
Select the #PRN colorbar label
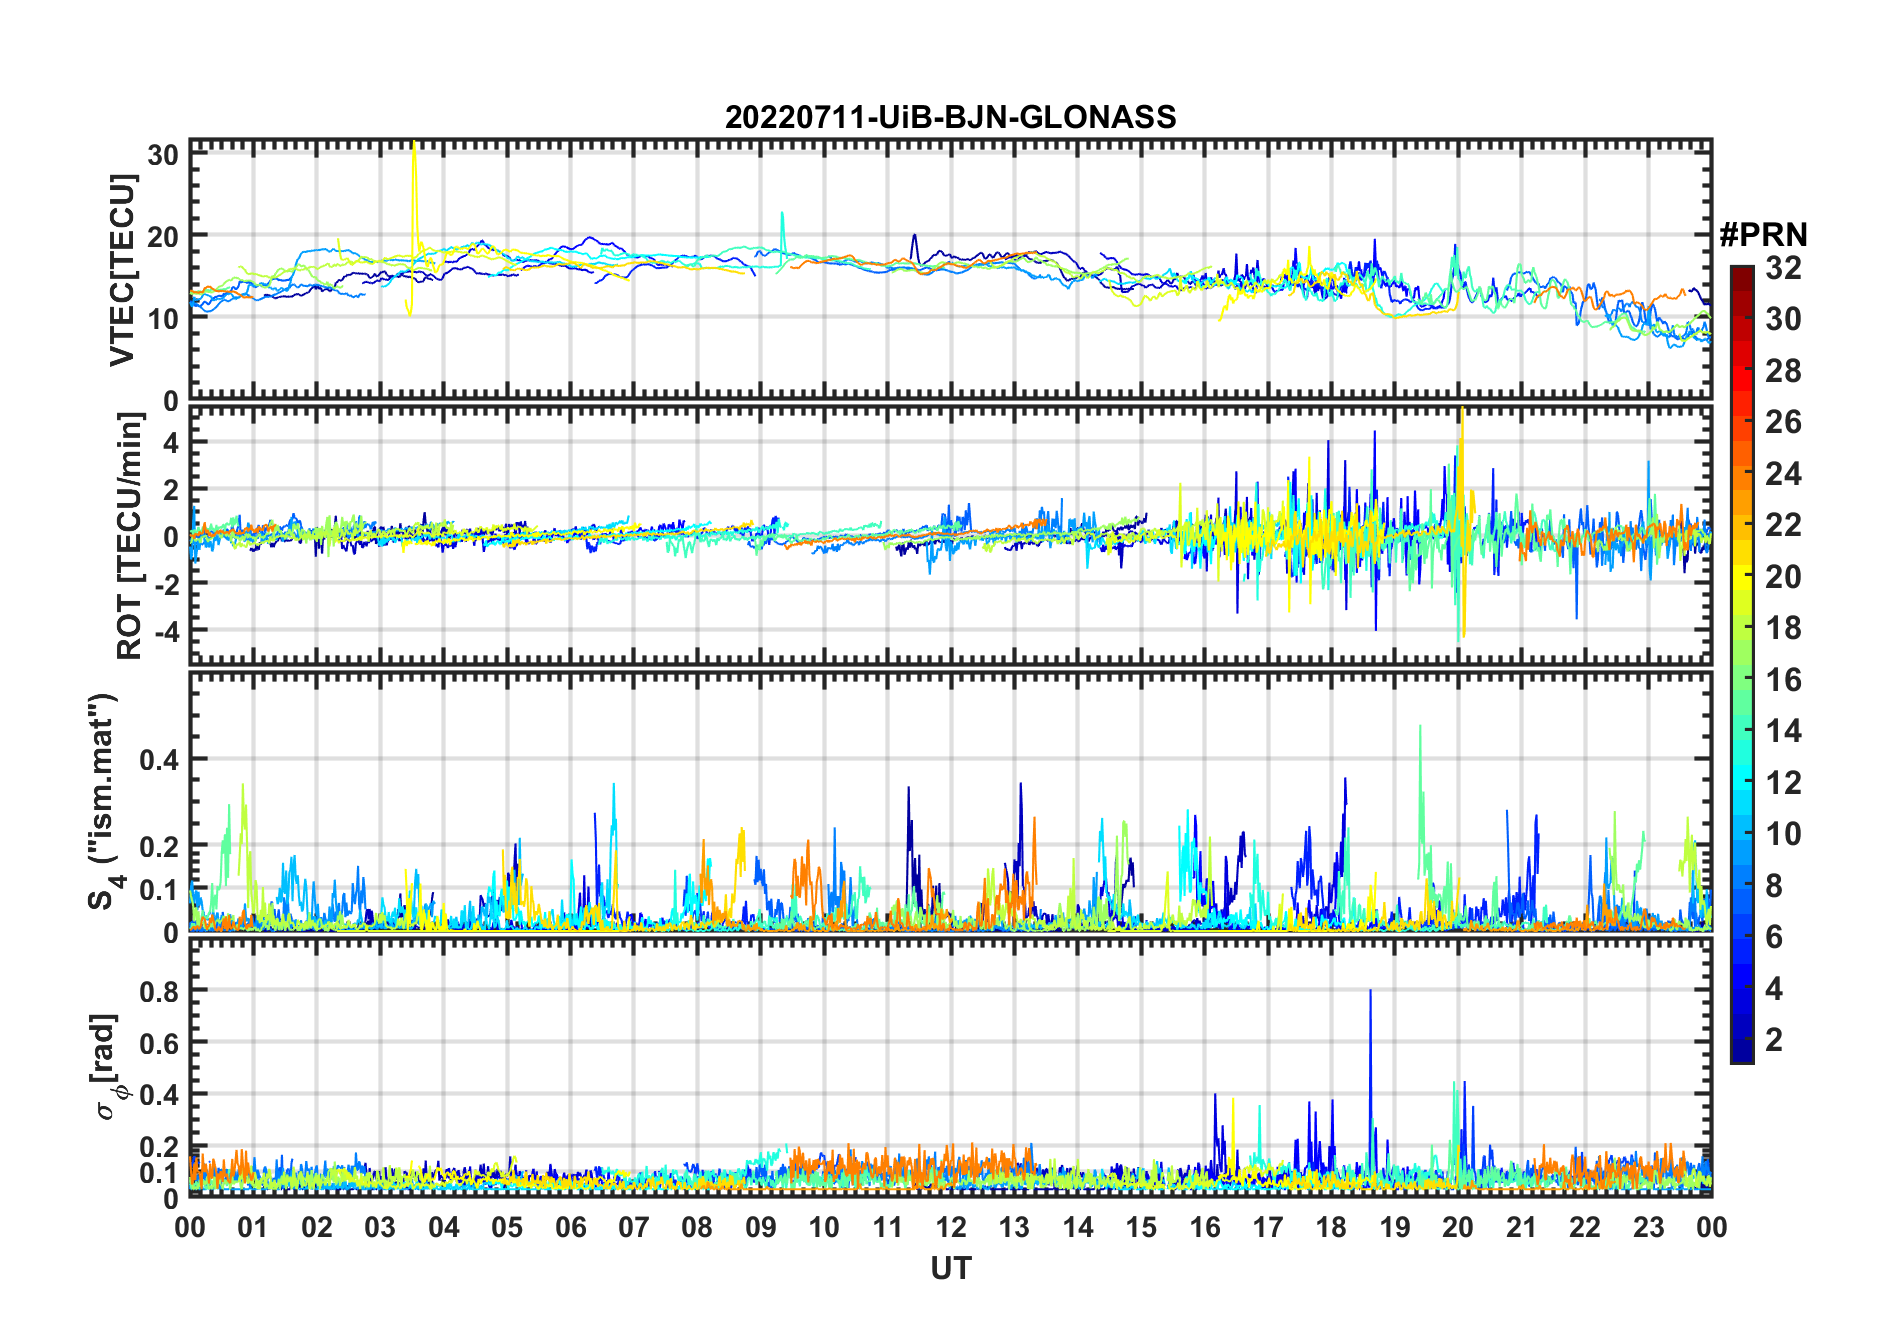tap(1763, 235)
